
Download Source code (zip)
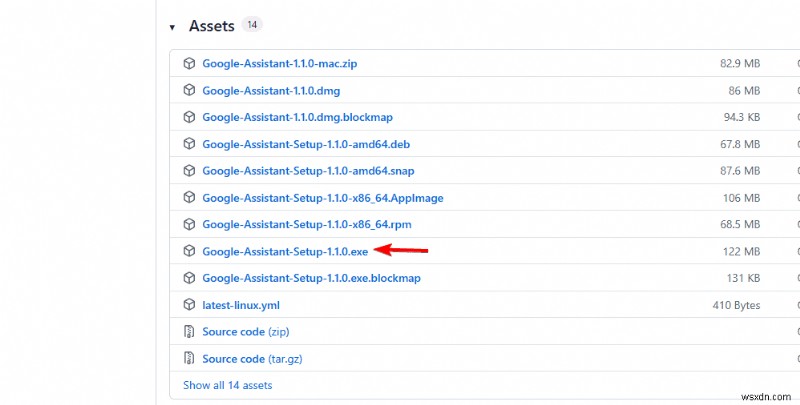pyautogui.click(x=246, y=332)
